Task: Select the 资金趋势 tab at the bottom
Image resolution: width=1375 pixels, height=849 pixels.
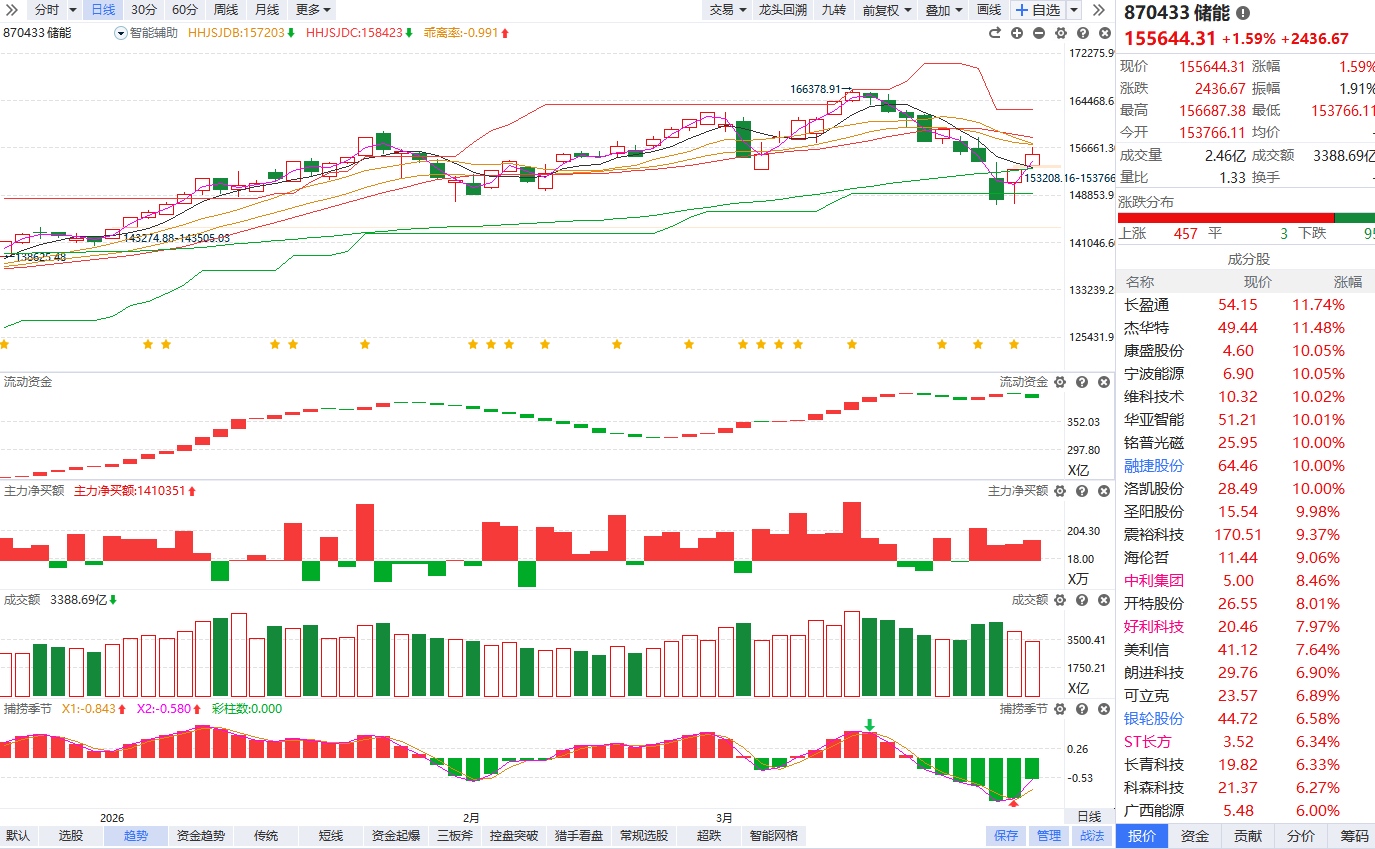Action: (200, 836)
